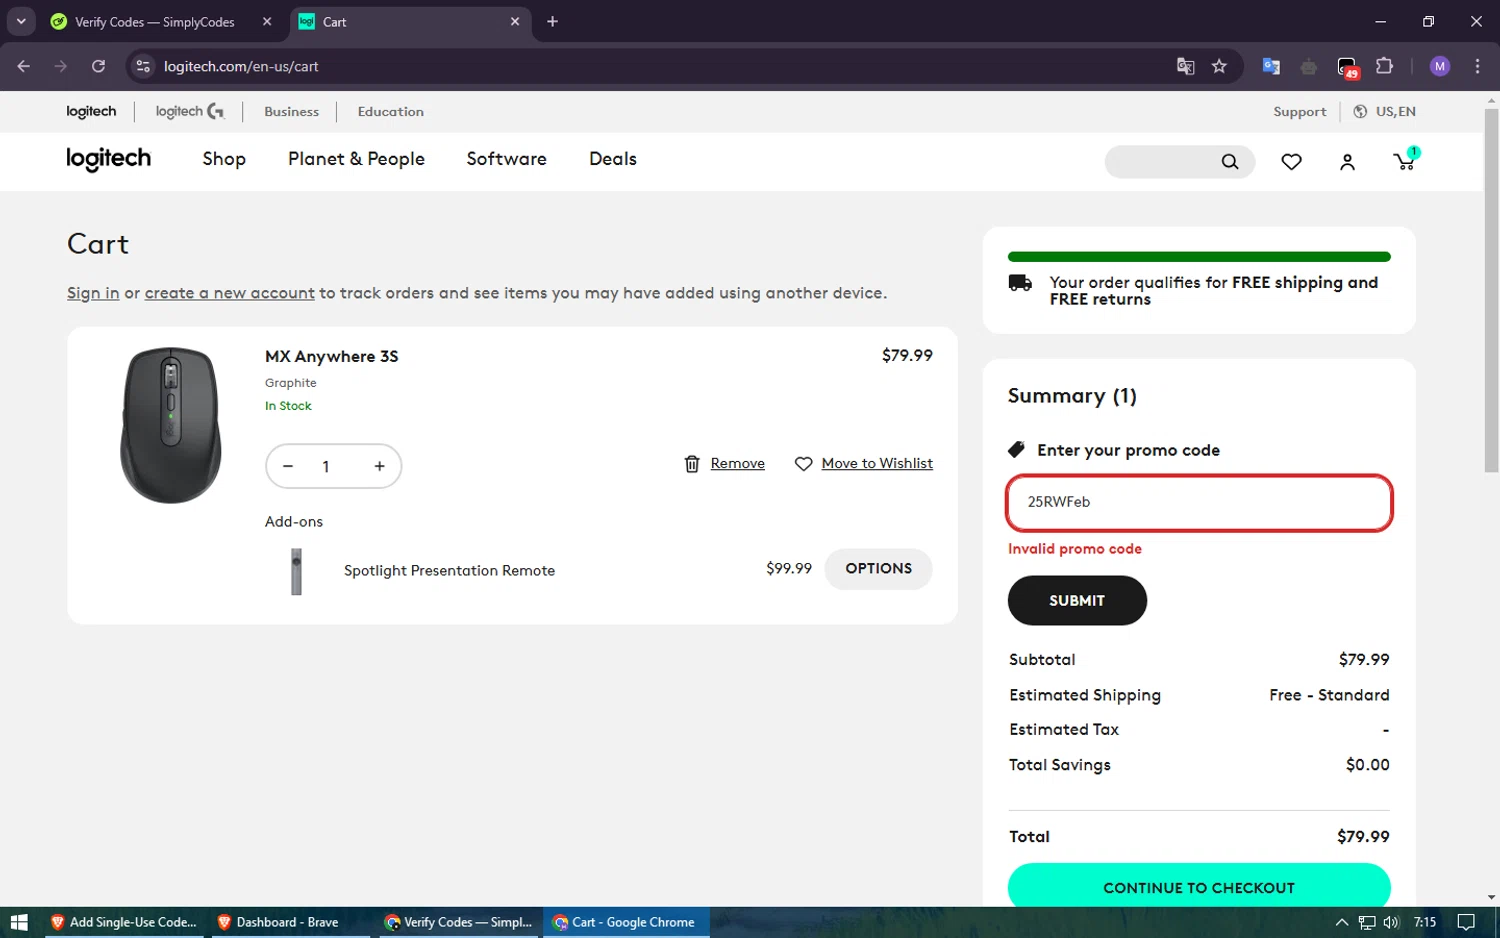Click the Logitech G logo
This screenshot has height=938, width=1500.
click(x=189, y=111)
